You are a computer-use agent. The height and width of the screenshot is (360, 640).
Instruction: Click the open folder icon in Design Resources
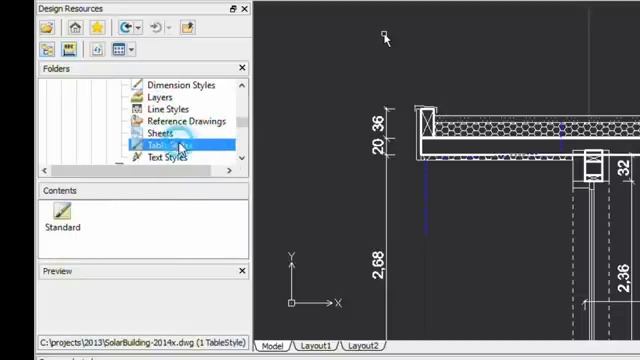47,27
